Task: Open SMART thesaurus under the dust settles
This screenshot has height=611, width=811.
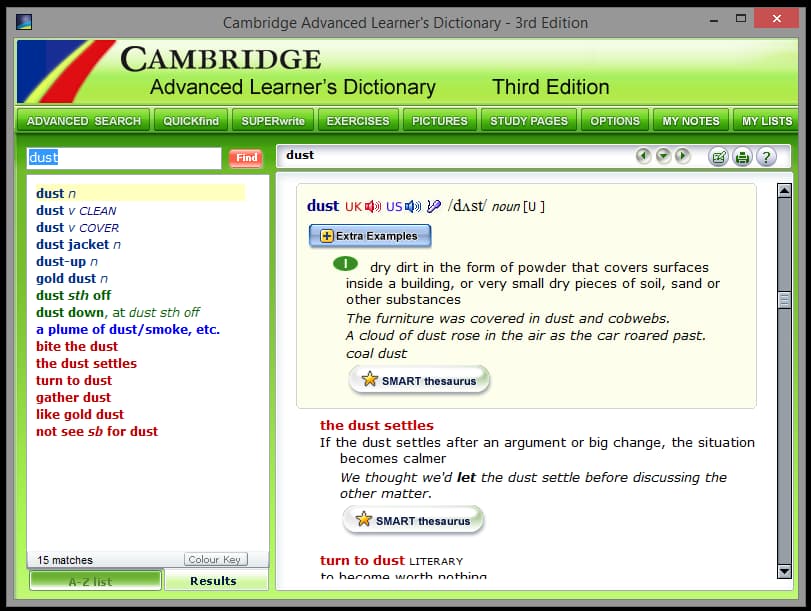Action: point(413,520)
